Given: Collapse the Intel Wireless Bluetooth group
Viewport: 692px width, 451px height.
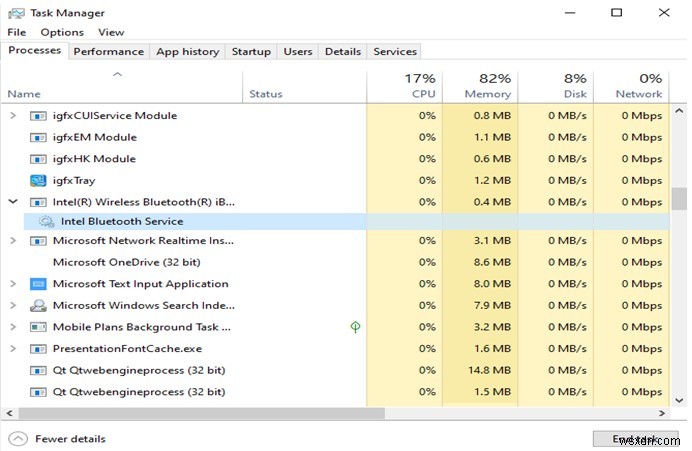Looking at the screenshot, I should (13, 202).
